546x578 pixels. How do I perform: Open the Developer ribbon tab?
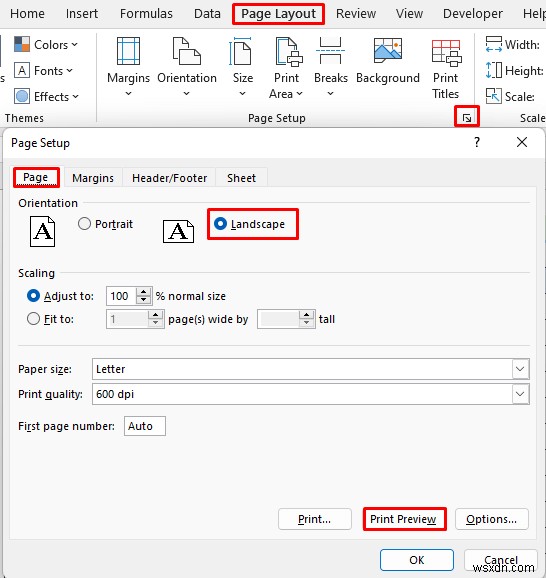pyautogui.click(x=473, y=14)
